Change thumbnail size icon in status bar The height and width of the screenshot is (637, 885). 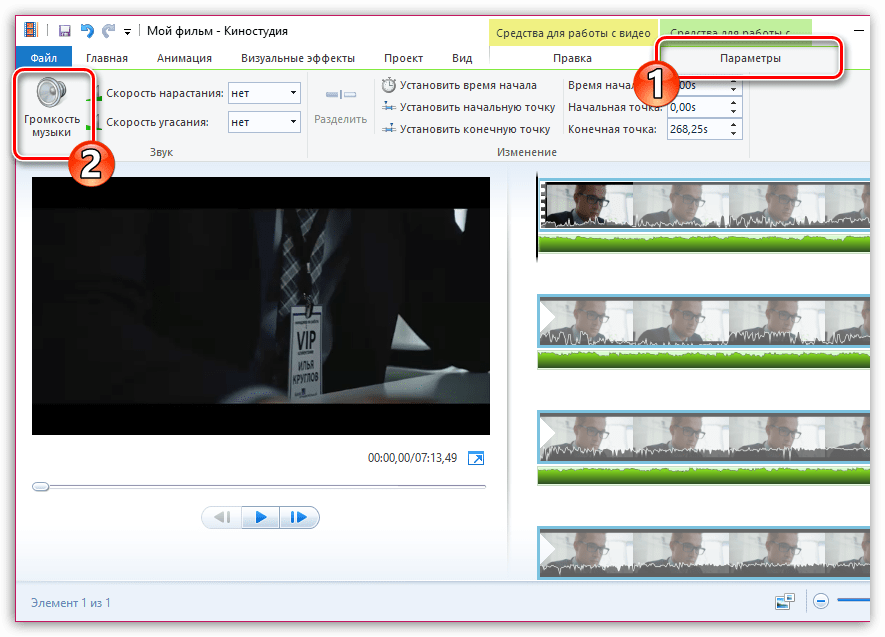coord(785,601)
